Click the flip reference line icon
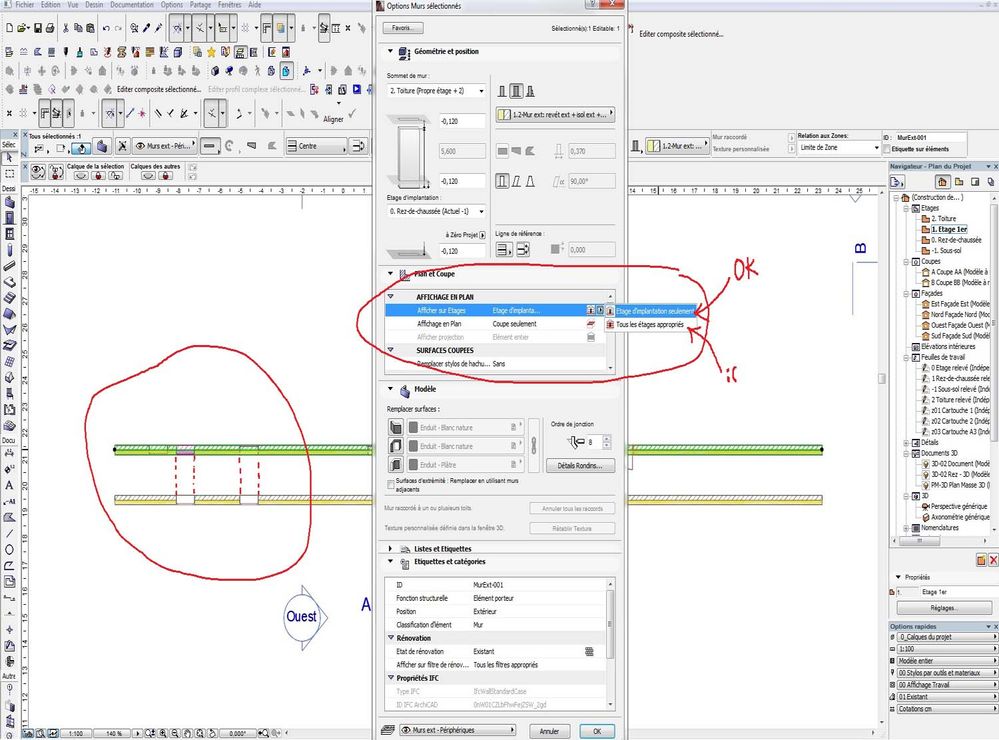The width and height of the screenshot is (999, 740). click(x=523, y=250)
